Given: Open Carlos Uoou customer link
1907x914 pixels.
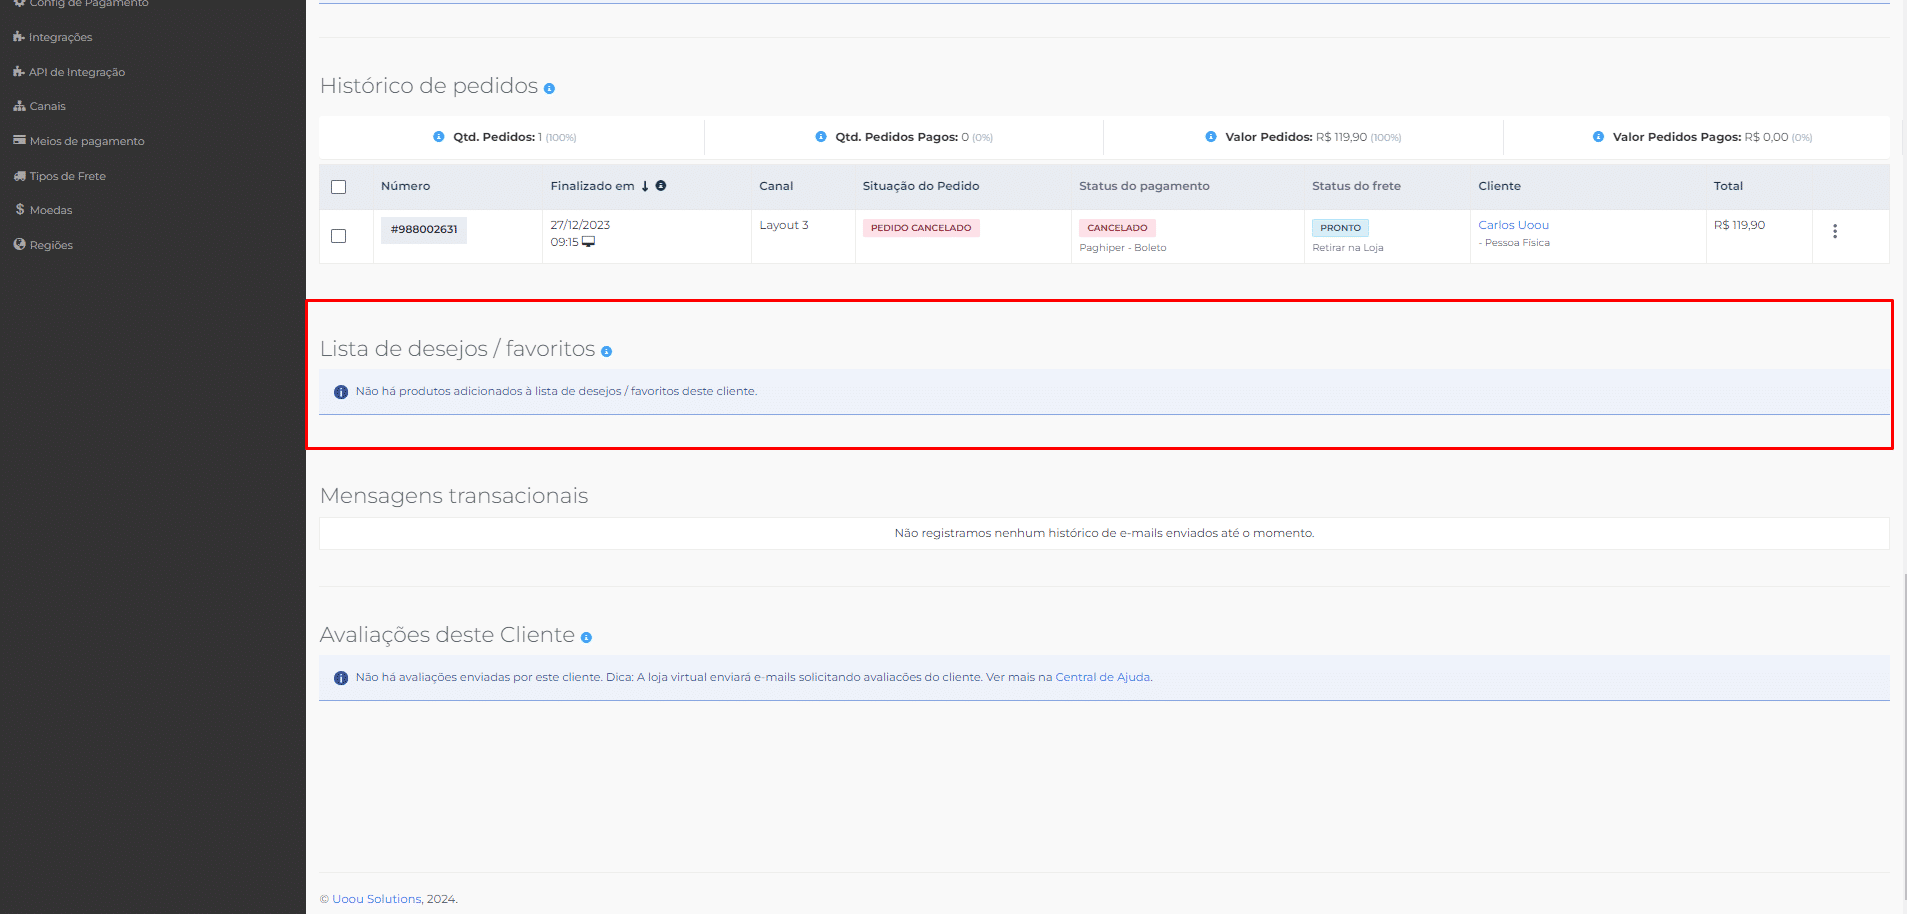Looking at the screenshot, I should (x=1513, y=225).
